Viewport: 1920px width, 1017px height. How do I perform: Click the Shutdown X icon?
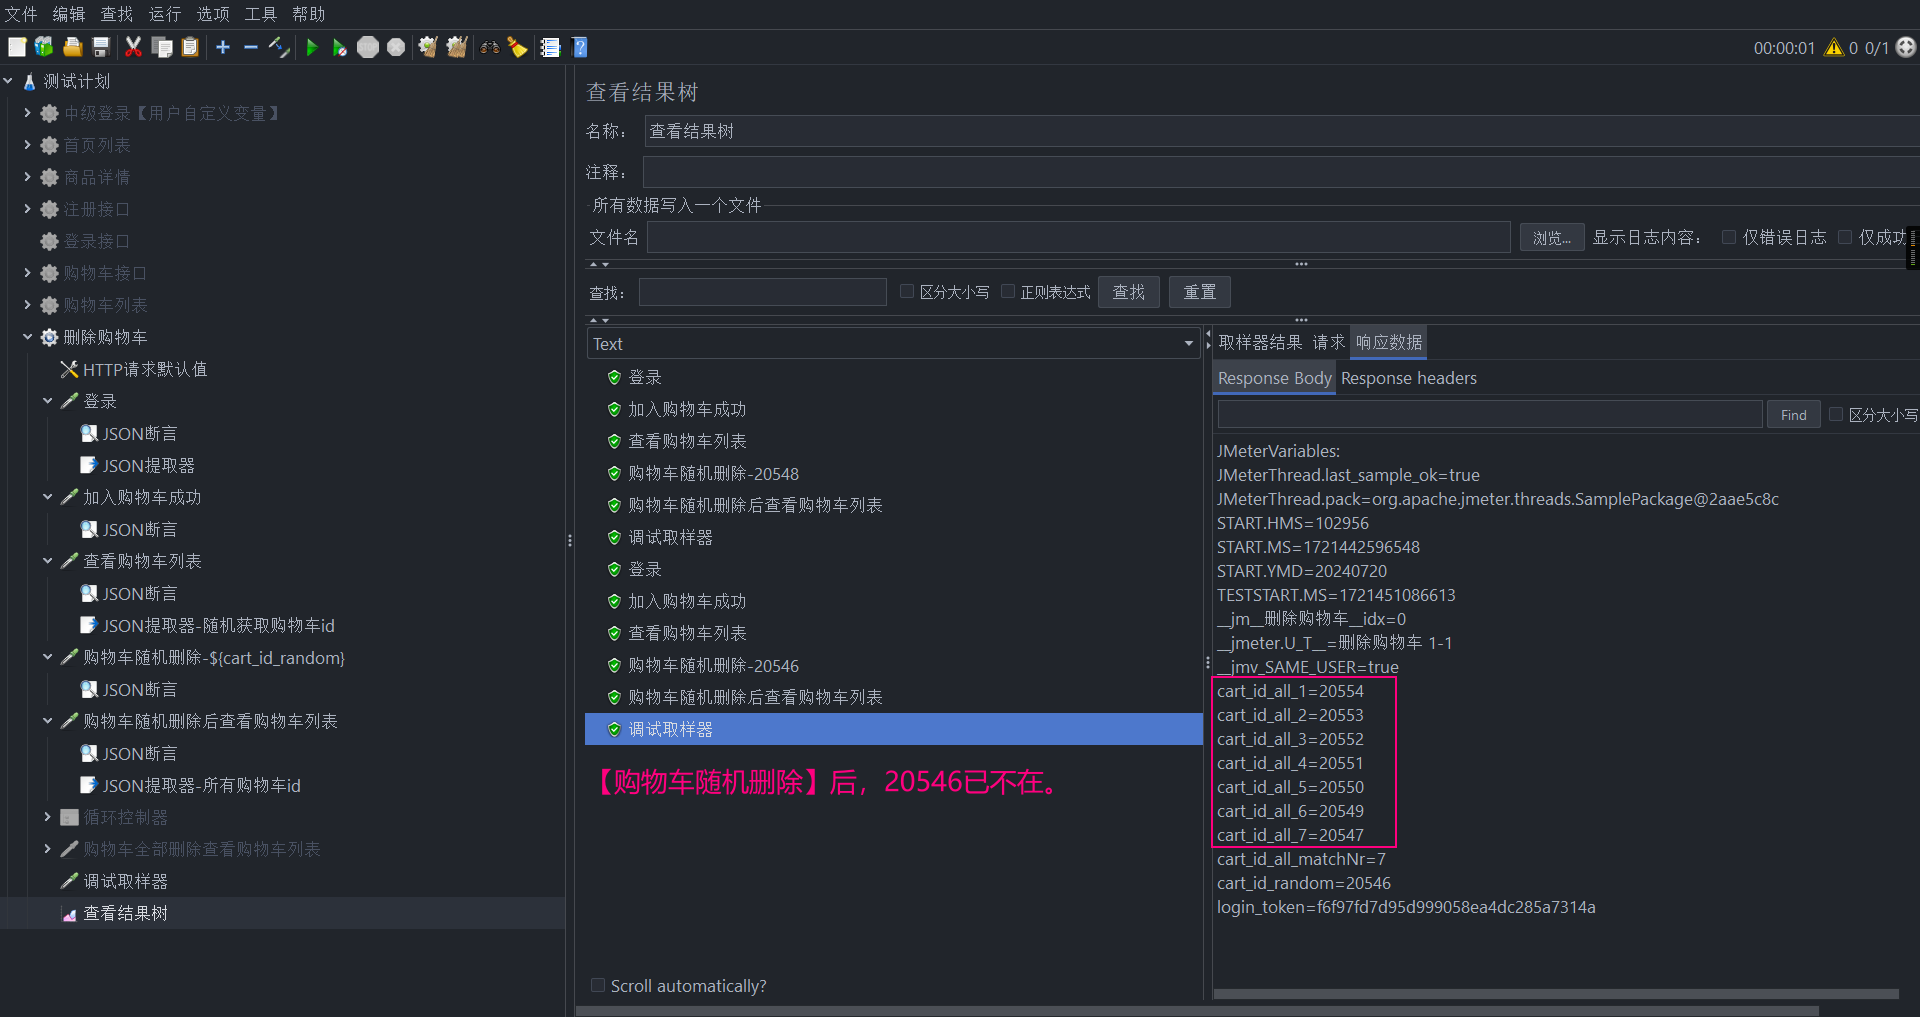tap(396, 47)
